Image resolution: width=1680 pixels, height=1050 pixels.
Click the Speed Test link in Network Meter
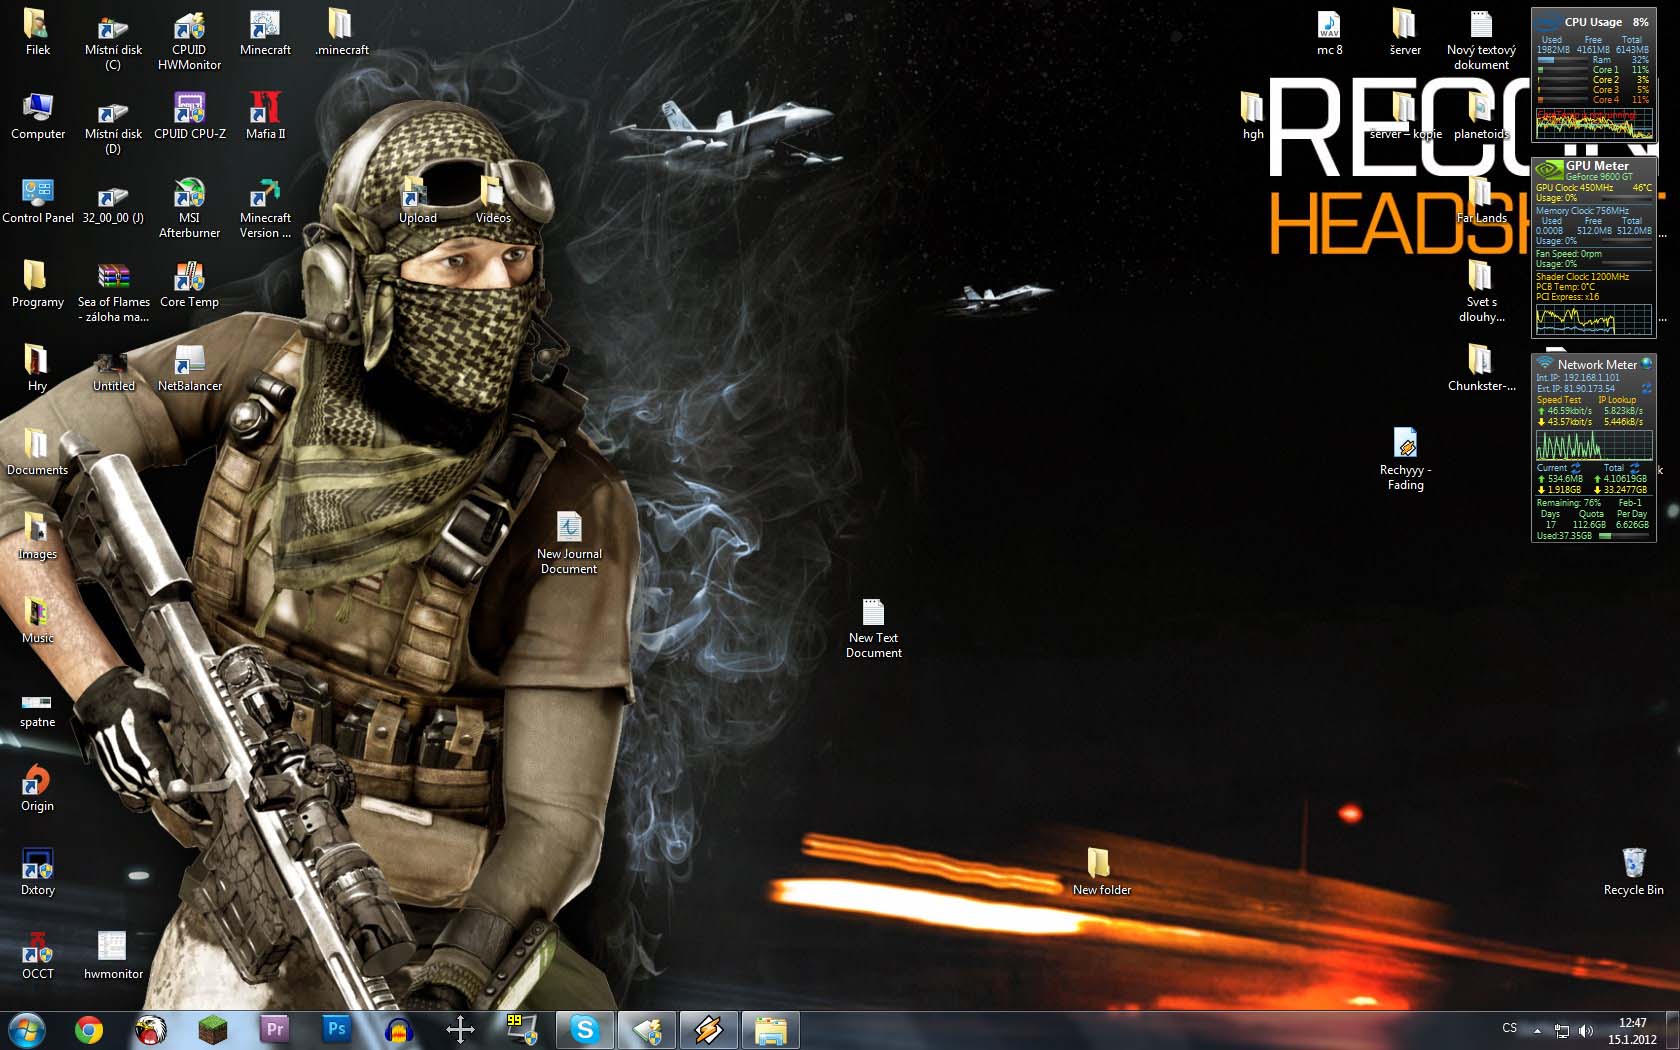(1559, 400)
